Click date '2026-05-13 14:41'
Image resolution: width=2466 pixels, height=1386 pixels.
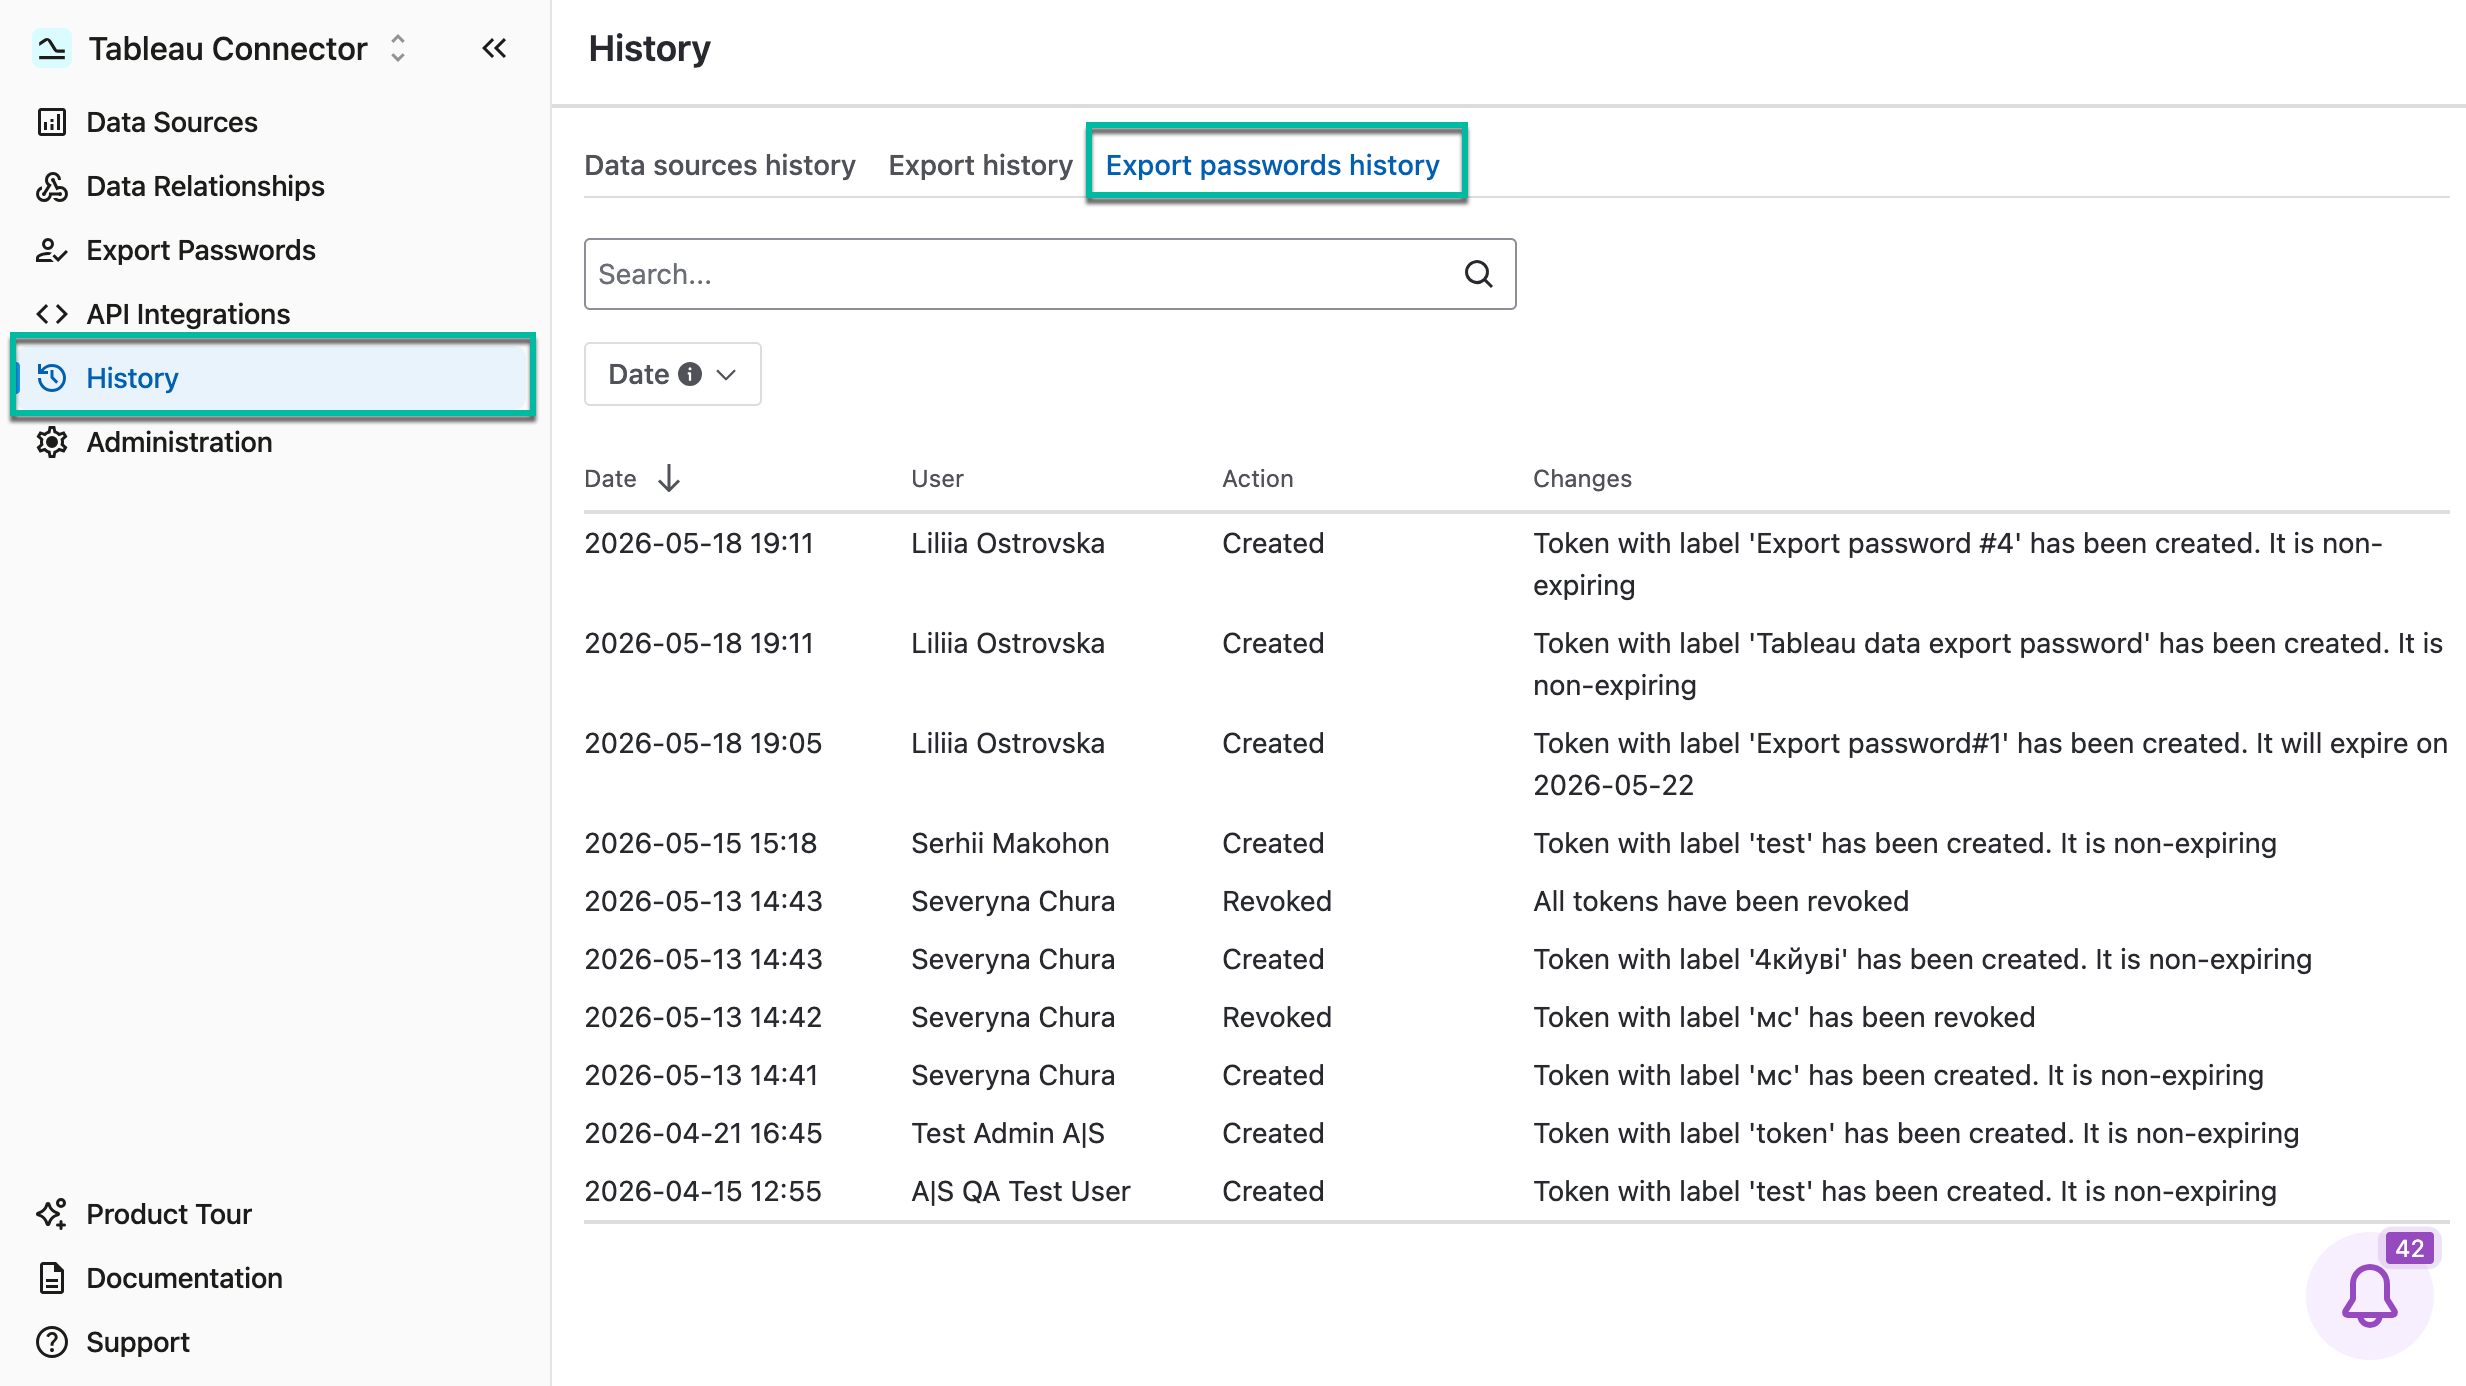pyautogui.click(x=701, y=1075)
